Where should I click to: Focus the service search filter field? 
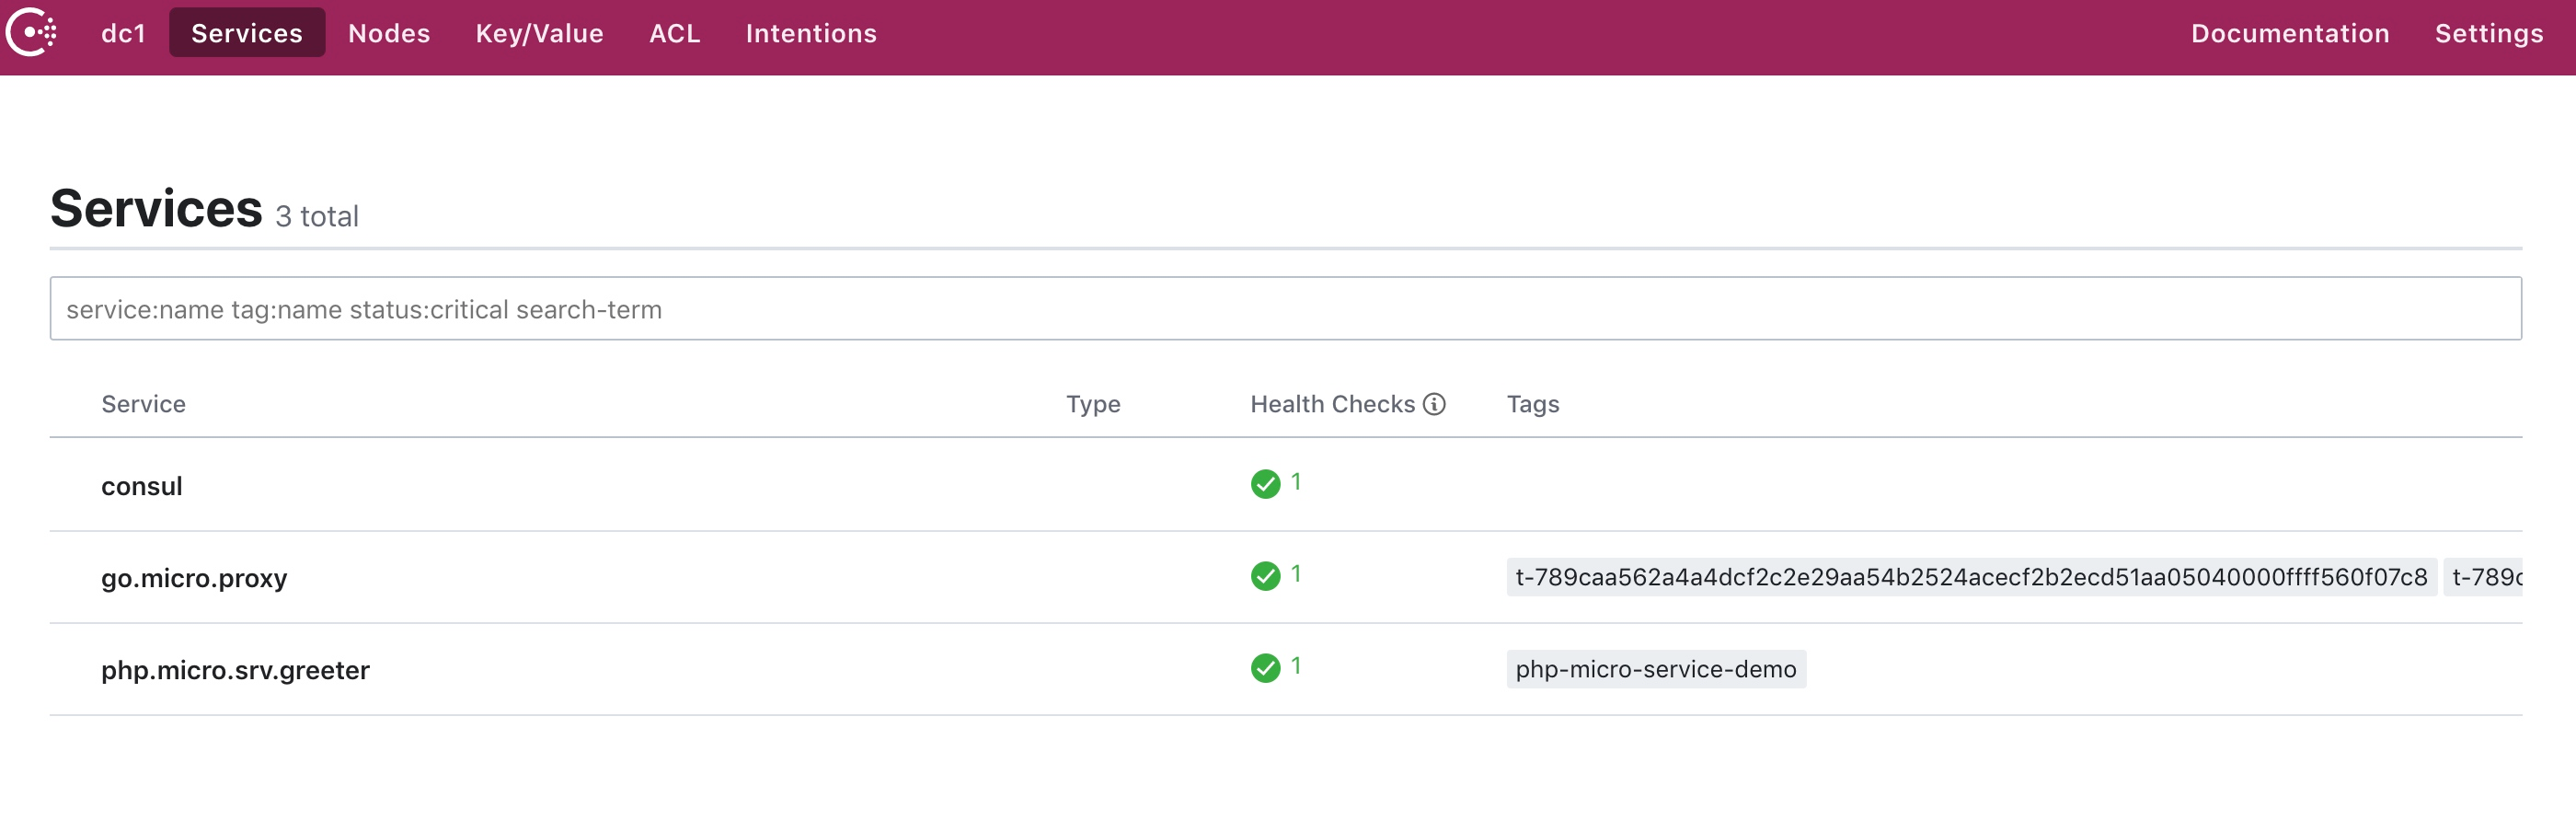pyautogui.click(x=1285, y=309)
